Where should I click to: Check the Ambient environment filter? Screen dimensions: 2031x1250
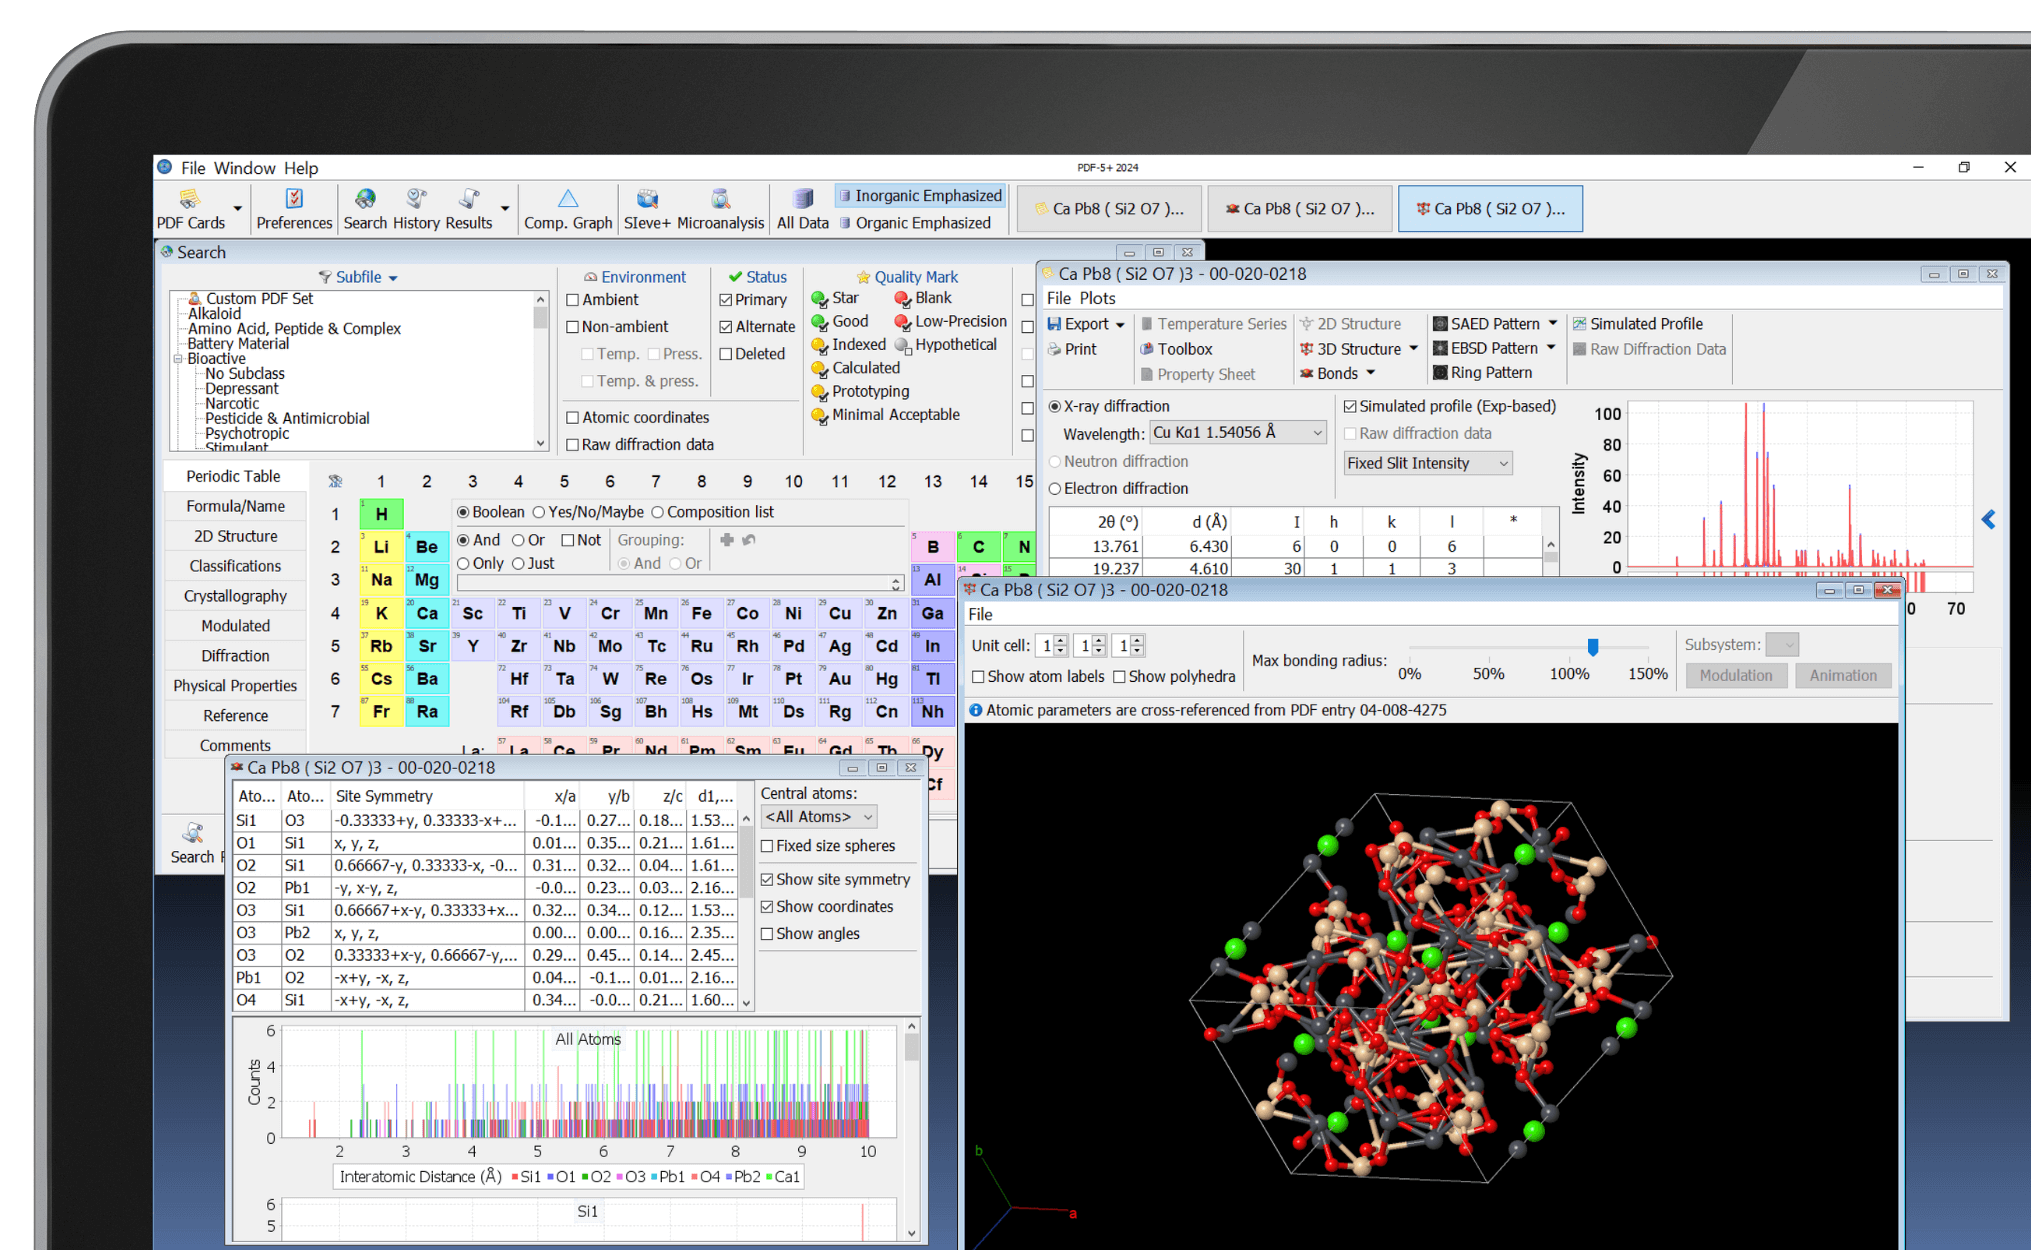click(573, 299)
